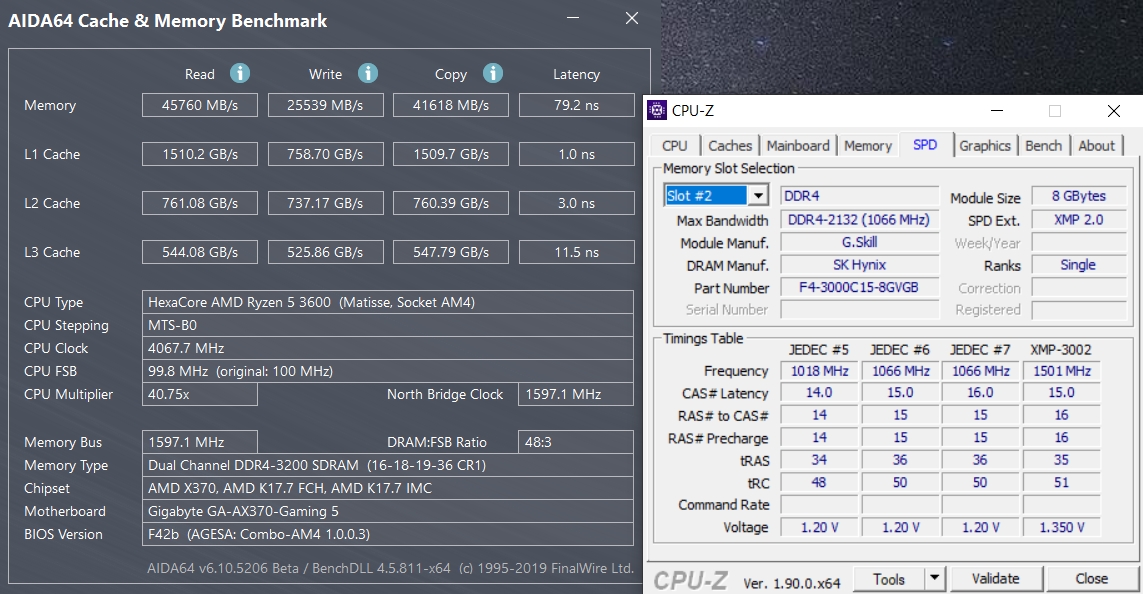Click the JEDEC #5 frequency cell 1018 MHz
1143x594 pixels.
[x=819, y=371]
